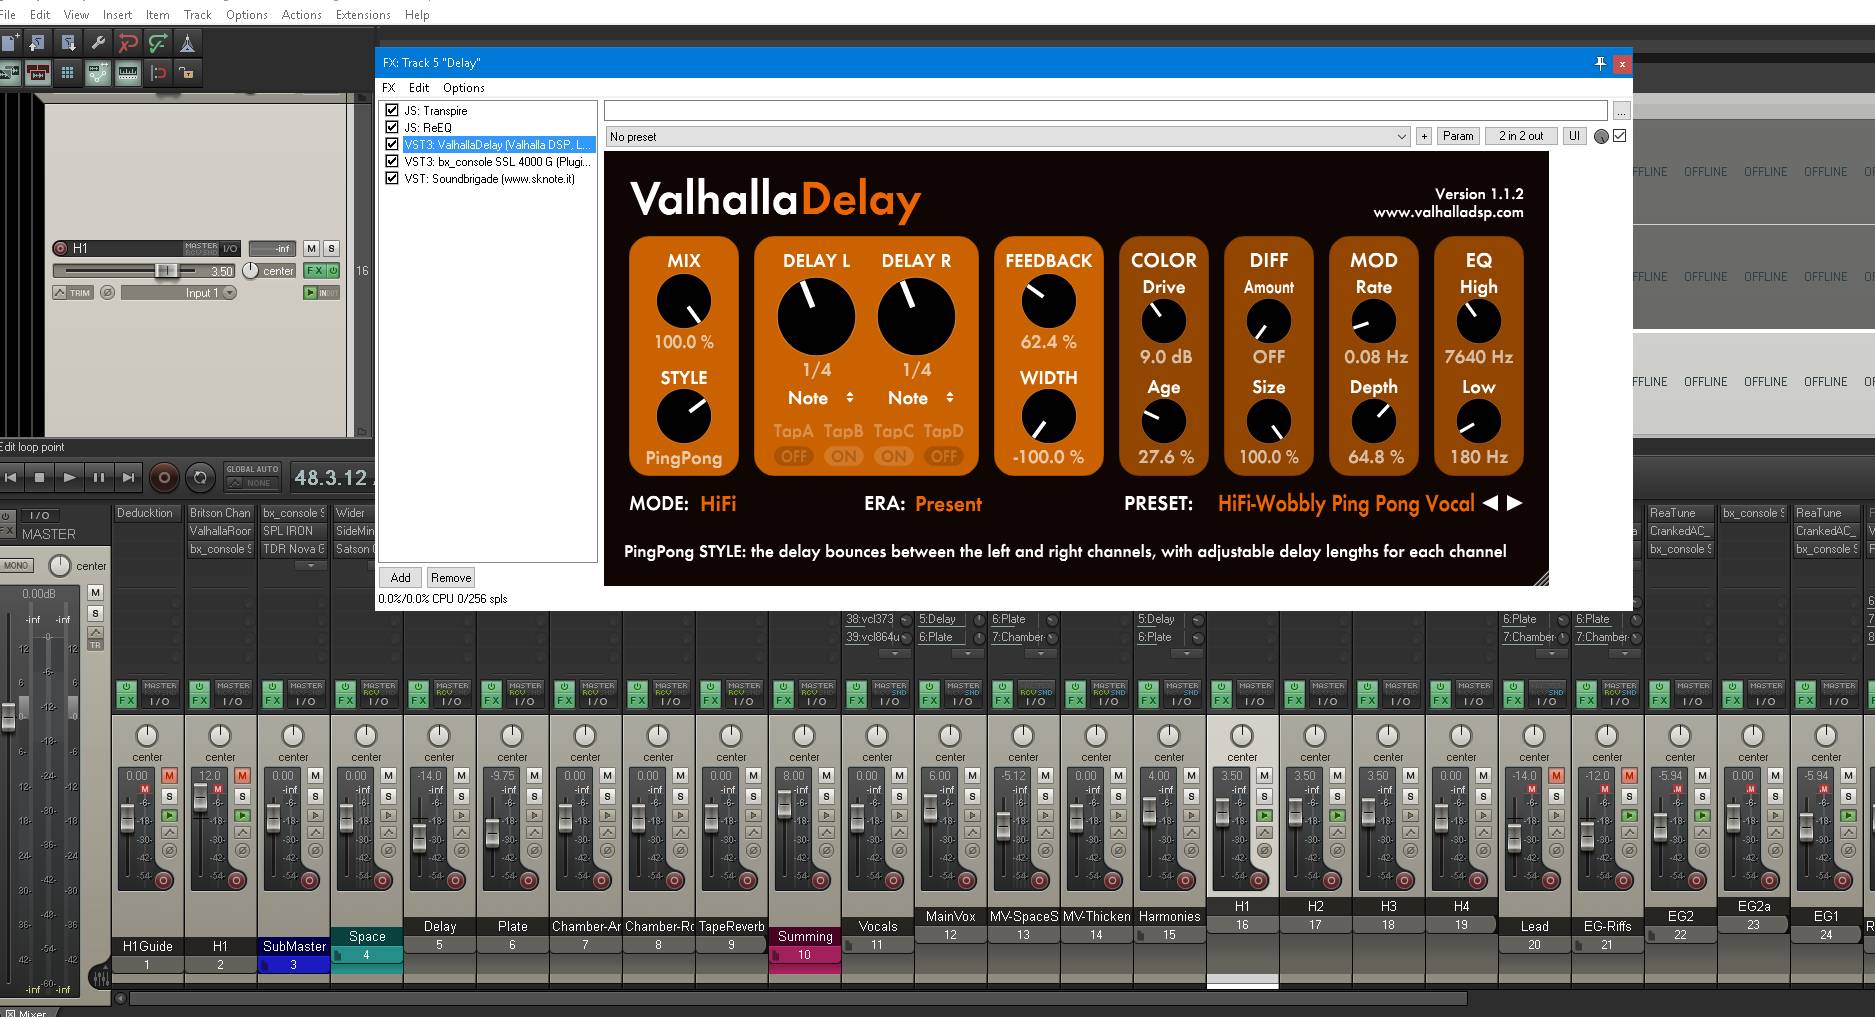
Task: Select the previous preset arrow in ValhallaDelay
Action: pos(1490,503)
